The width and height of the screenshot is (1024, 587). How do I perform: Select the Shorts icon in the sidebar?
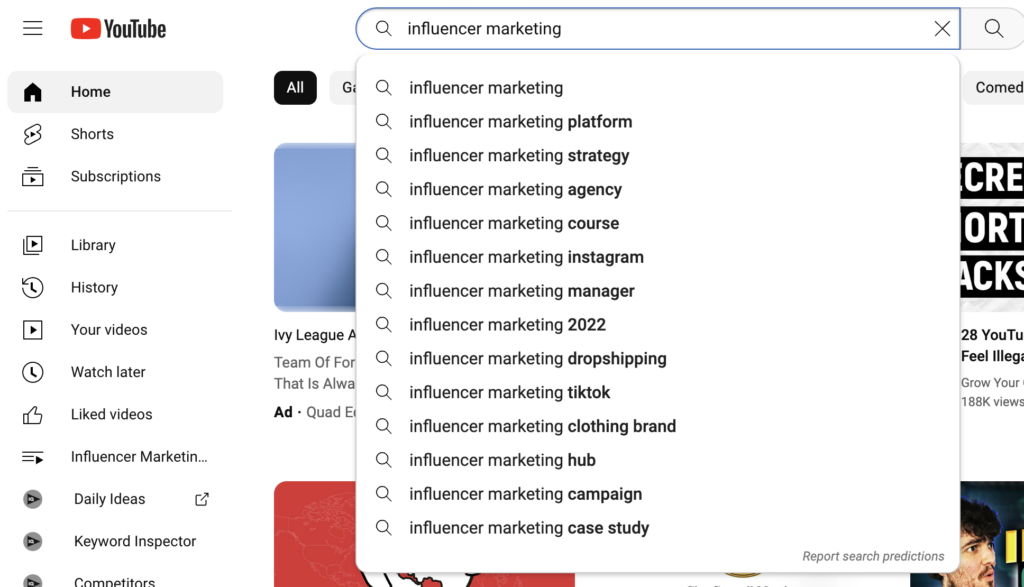point(34,134)
